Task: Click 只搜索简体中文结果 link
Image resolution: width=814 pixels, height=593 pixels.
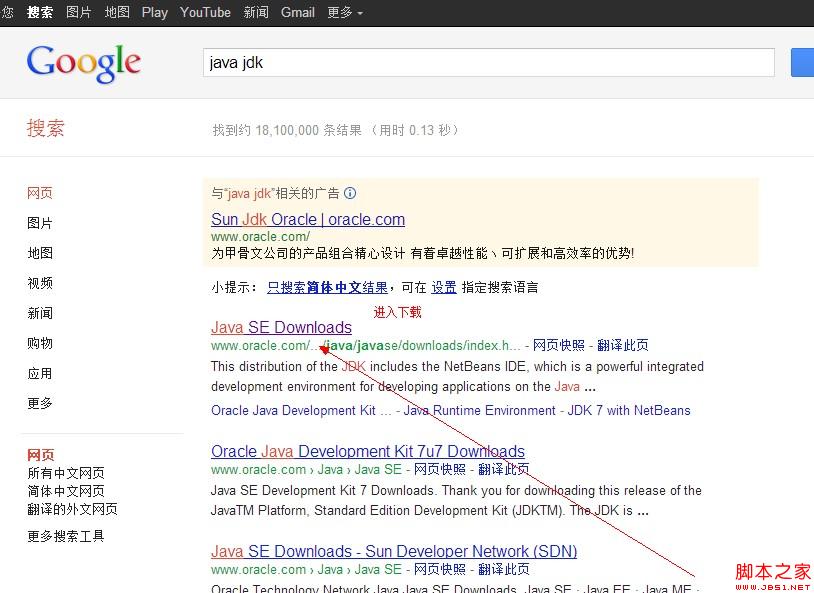Action: (328, 288)
